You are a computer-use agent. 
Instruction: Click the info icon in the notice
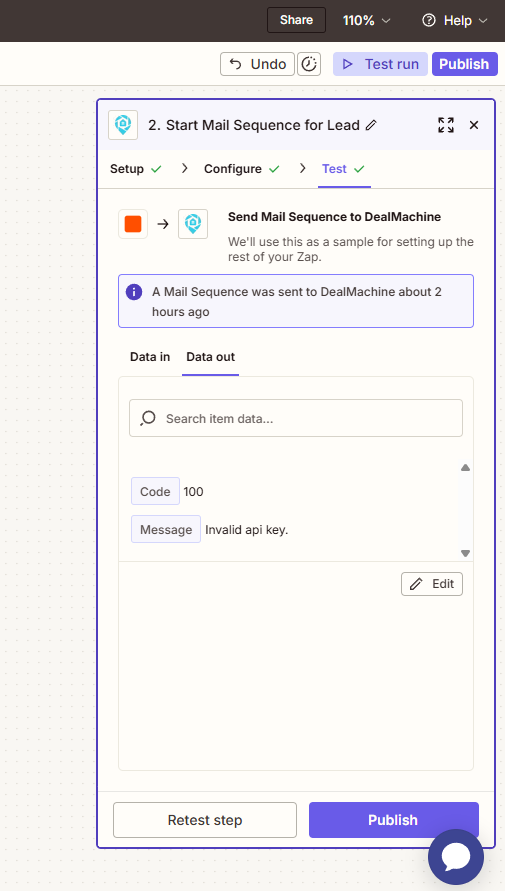[133, 292]
